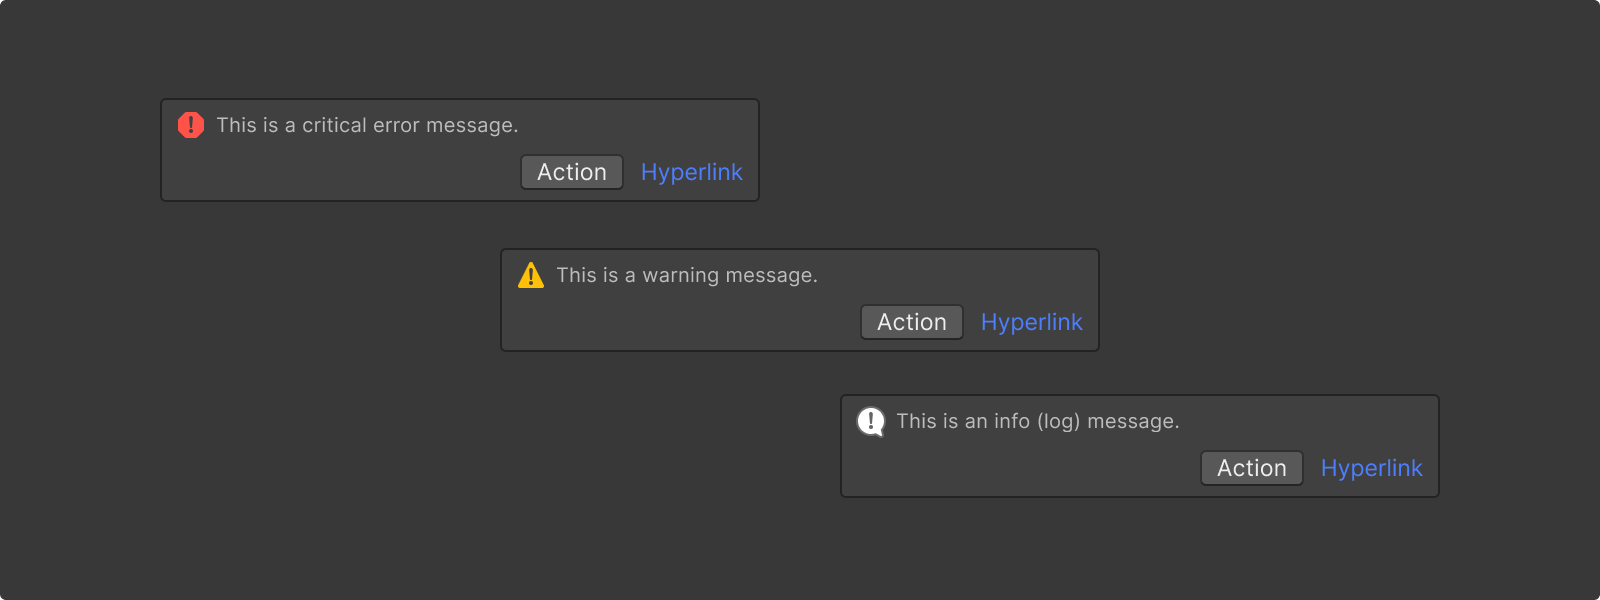
Task: Open Hyperlink in the warning message box
Action: 1032,322
